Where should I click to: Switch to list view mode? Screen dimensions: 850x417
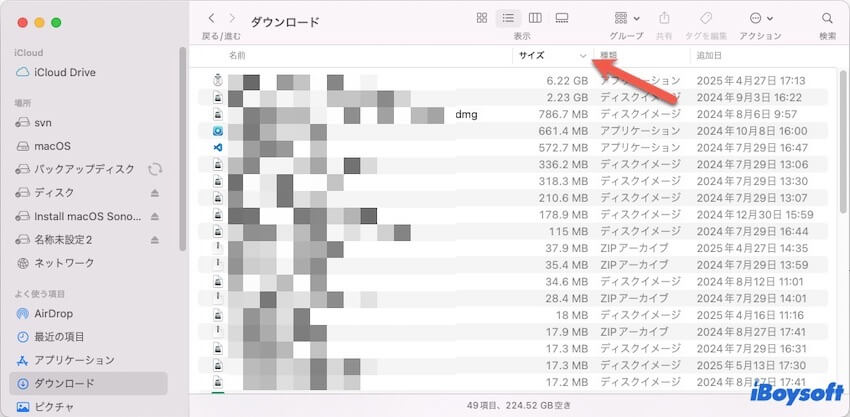coord(509,18)
